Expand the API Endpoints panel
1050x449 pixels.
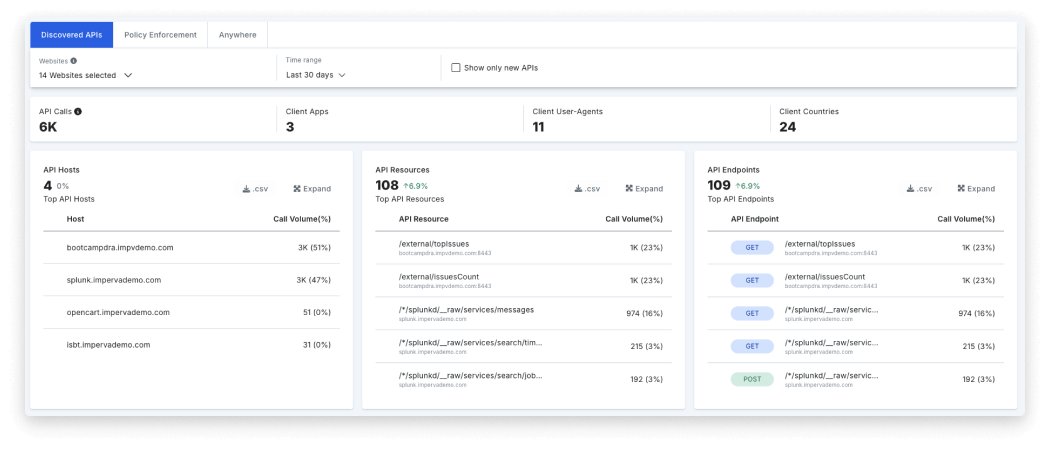point(975,188)
